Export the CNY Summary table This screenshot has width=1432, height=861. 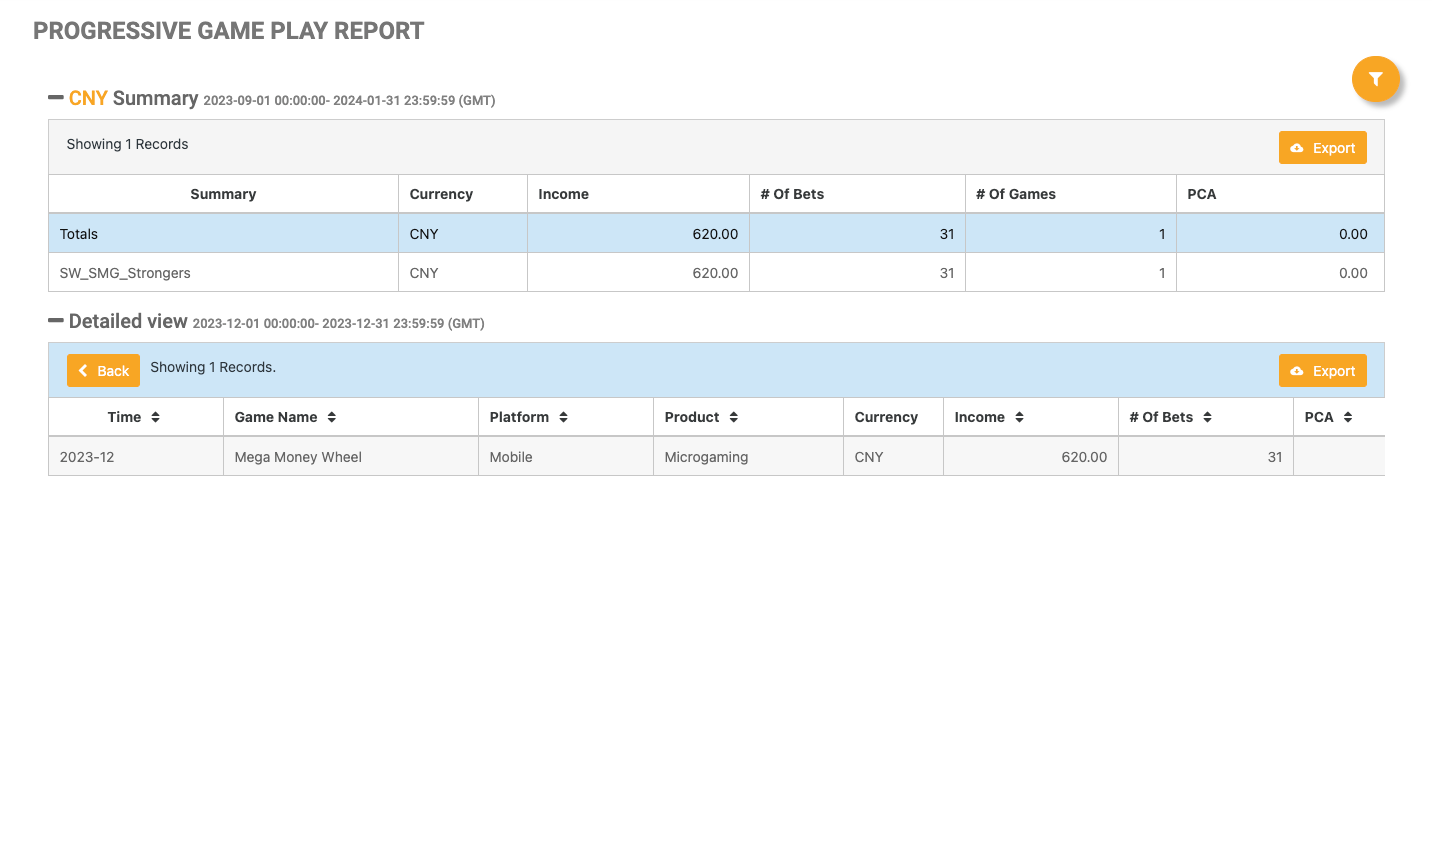point(1322,148)
